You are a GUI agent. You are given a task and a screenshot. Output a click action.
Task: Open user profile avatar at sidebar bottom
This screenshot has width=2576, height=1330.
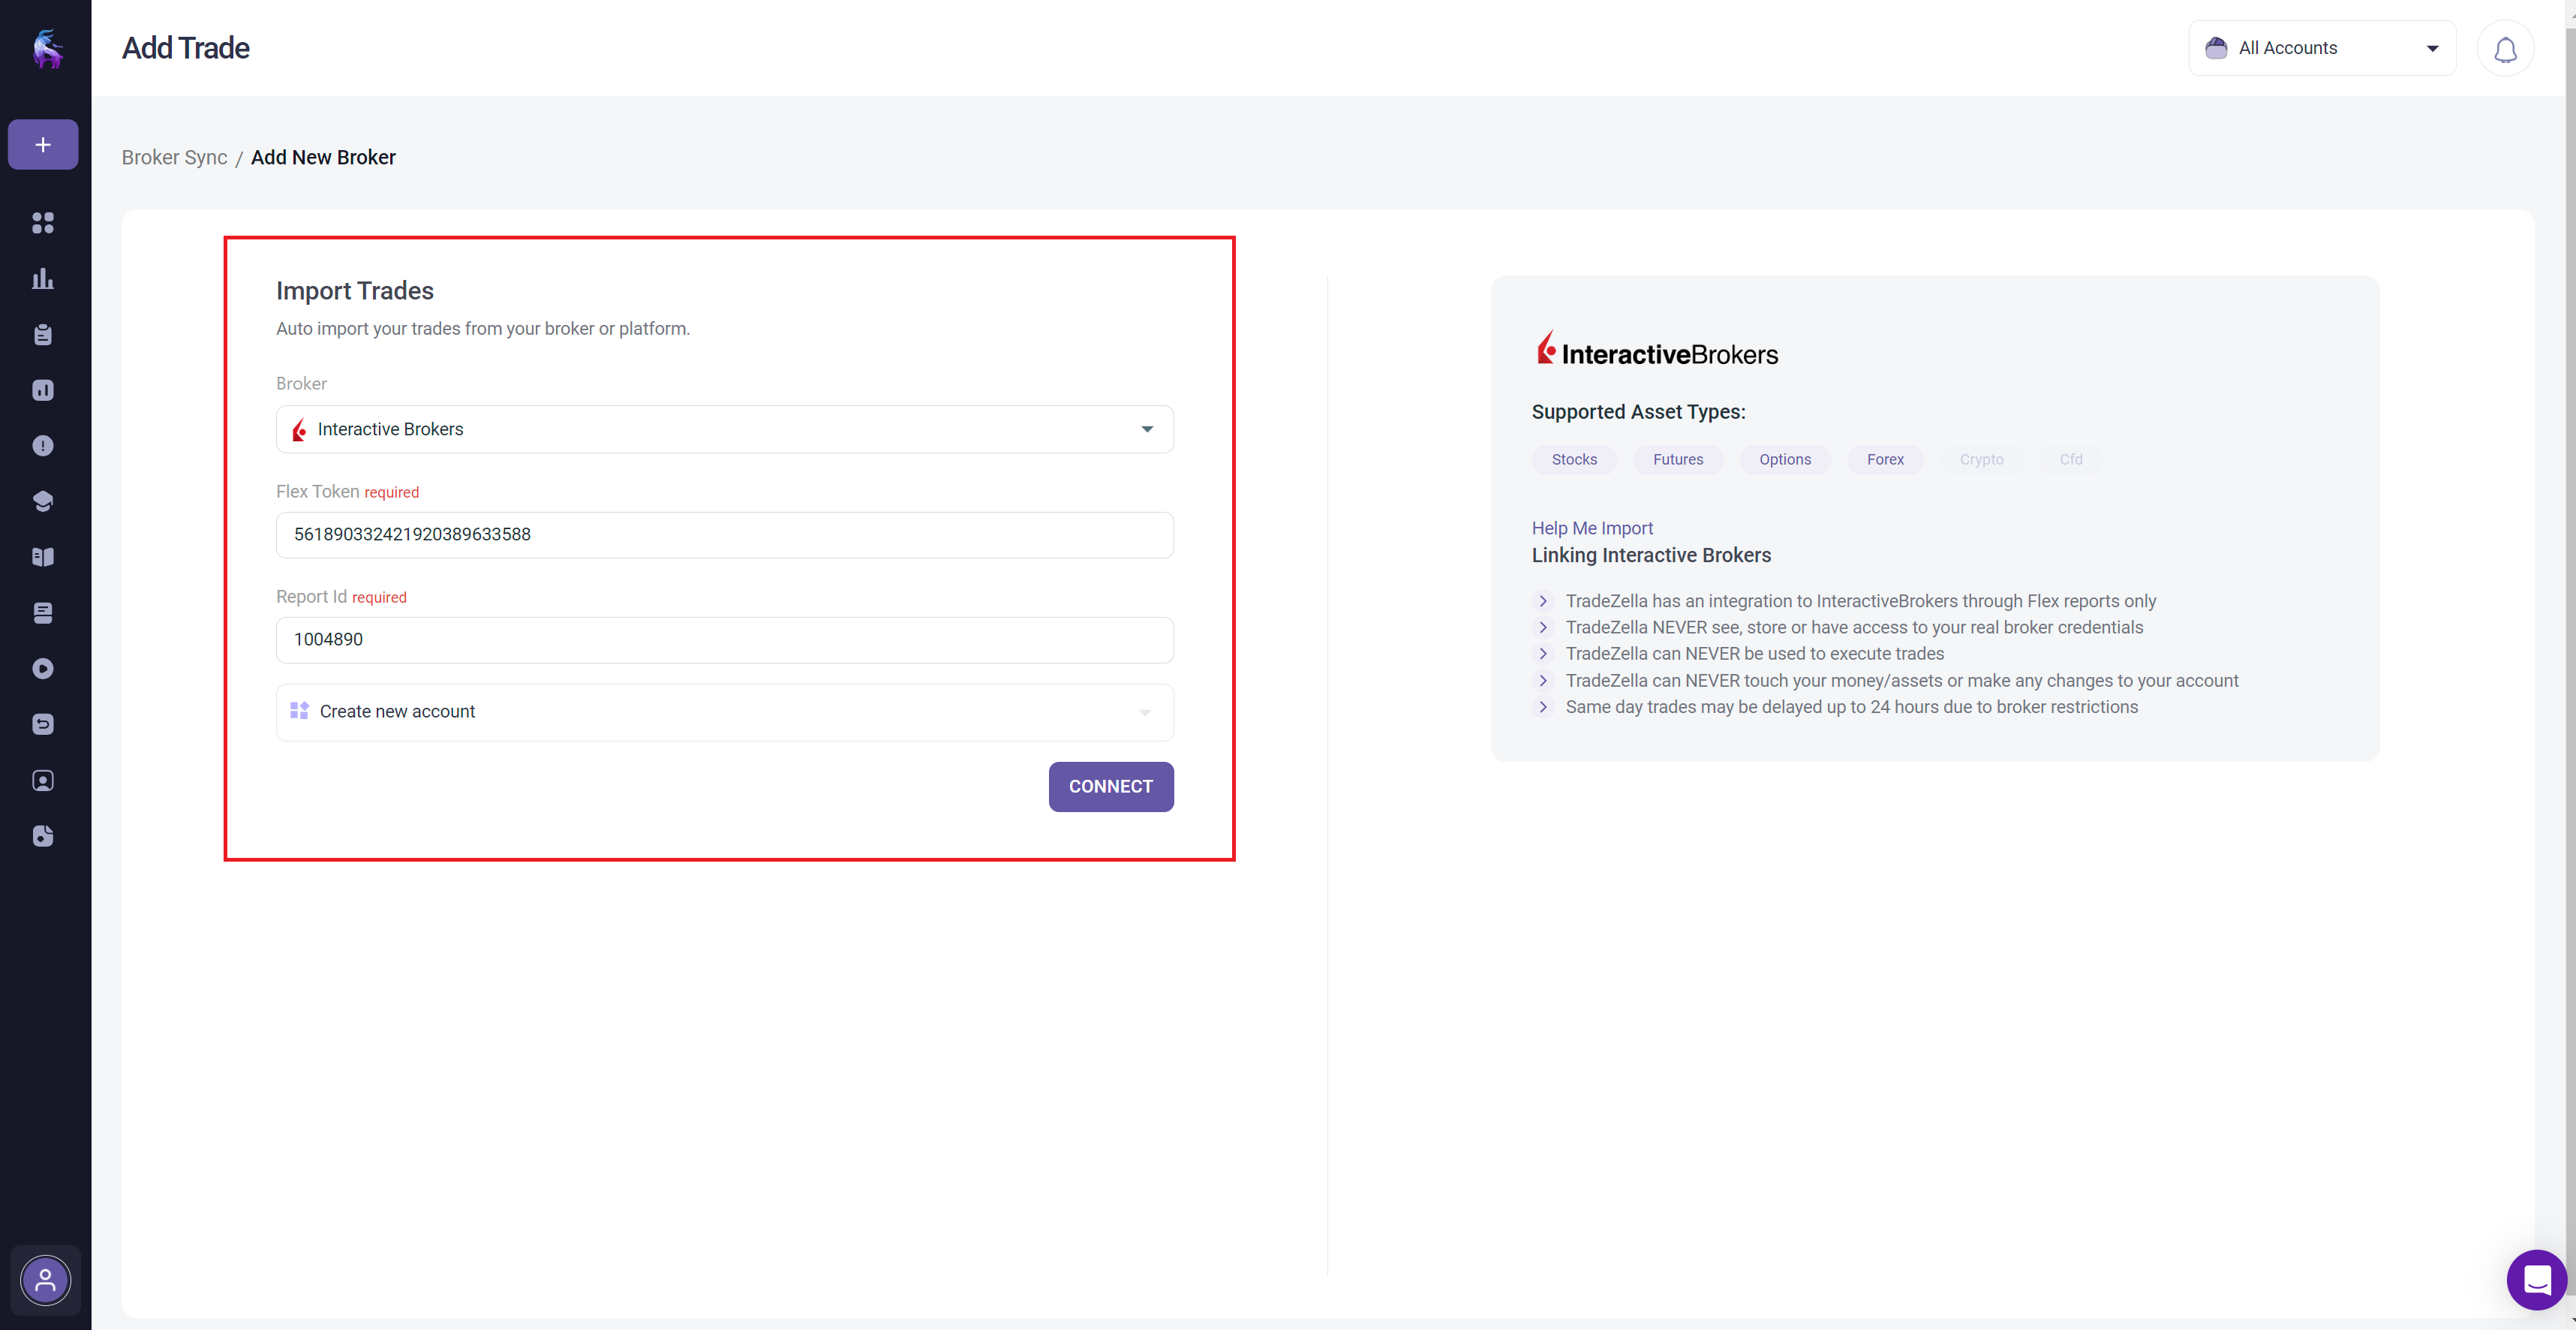point(45,1280)
